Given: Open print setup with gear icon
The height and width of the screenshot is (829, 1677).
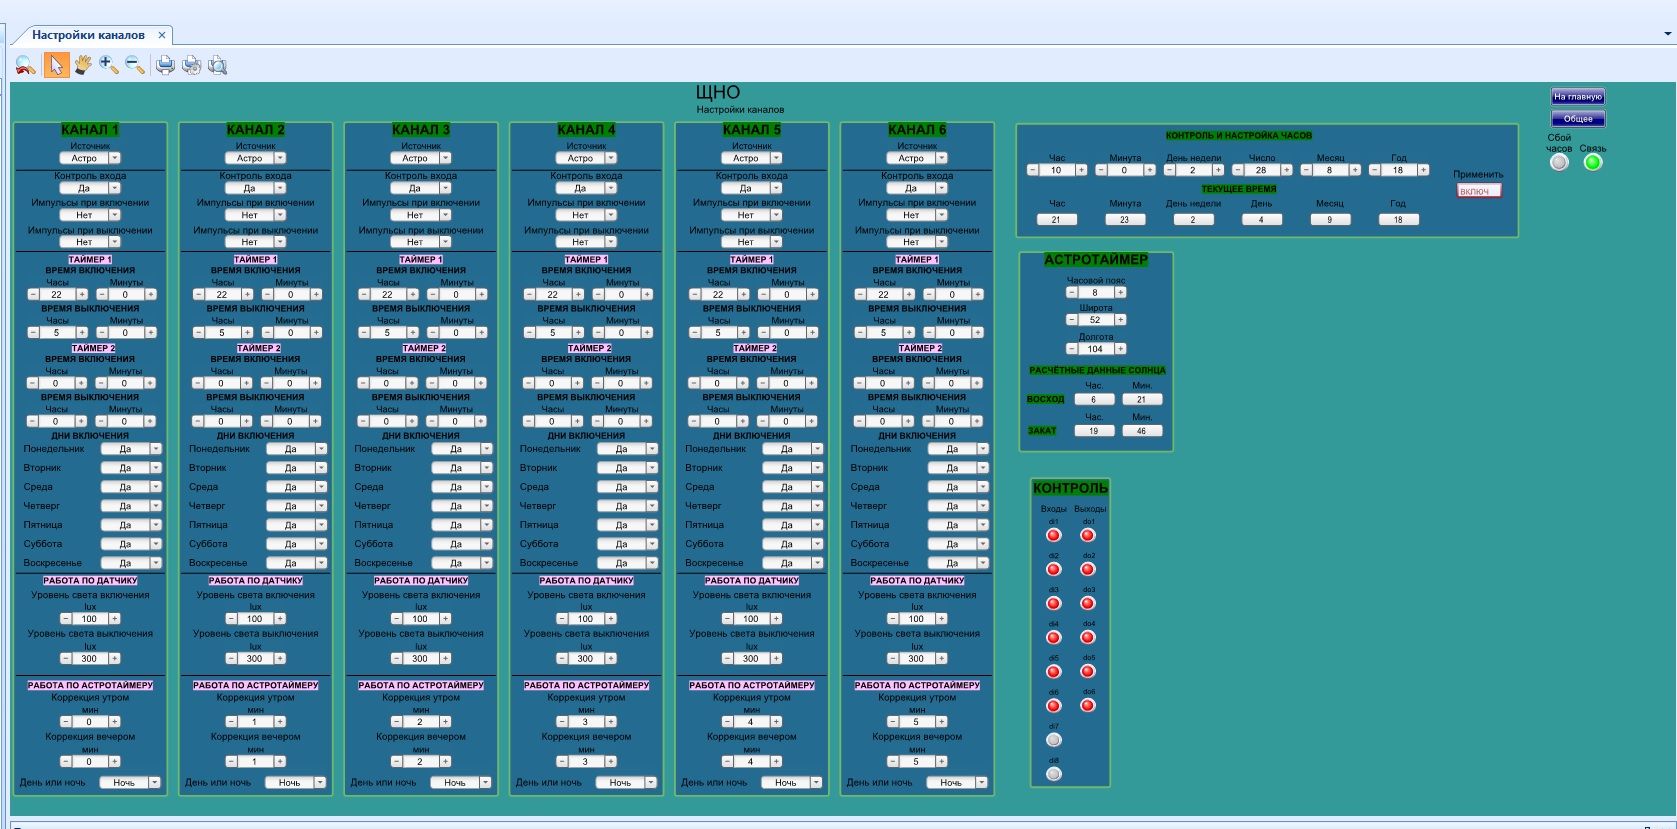Looking at the screenshot, I should pos(191,66).
